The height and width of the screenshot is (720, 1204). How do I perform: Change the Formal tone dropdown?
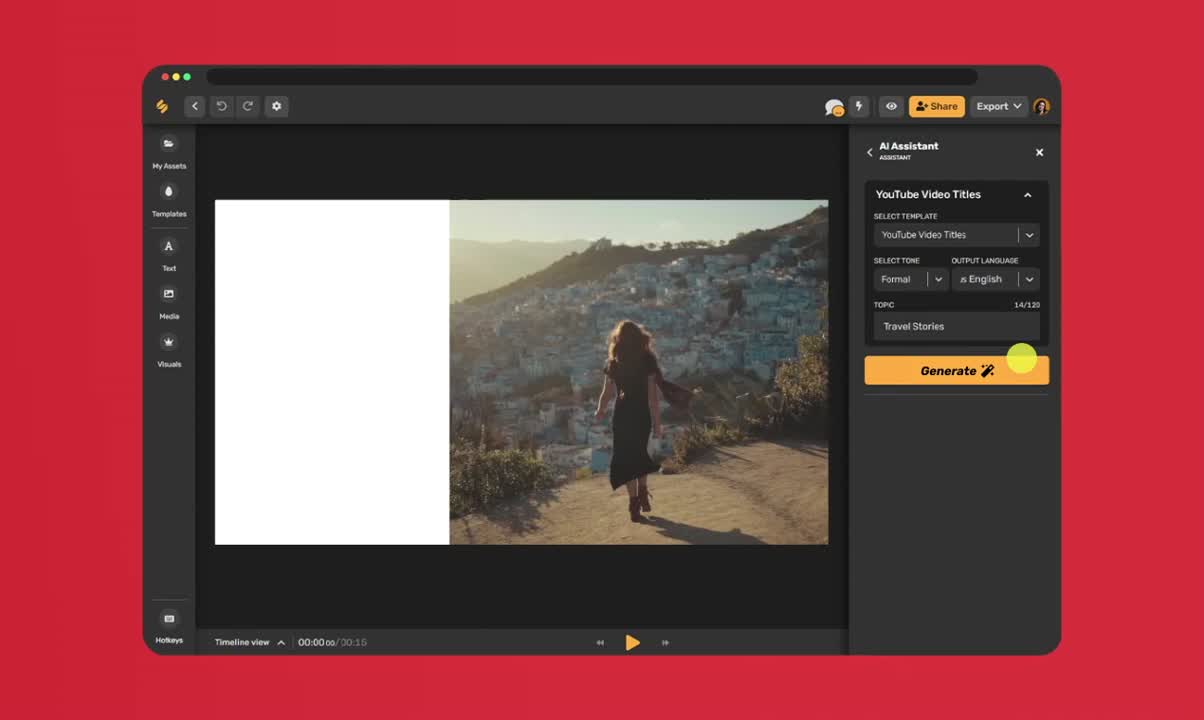coord(909,279)
